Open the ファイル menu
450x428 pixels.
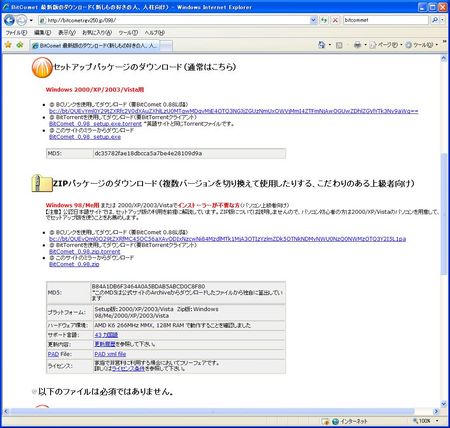pos(16,33)
